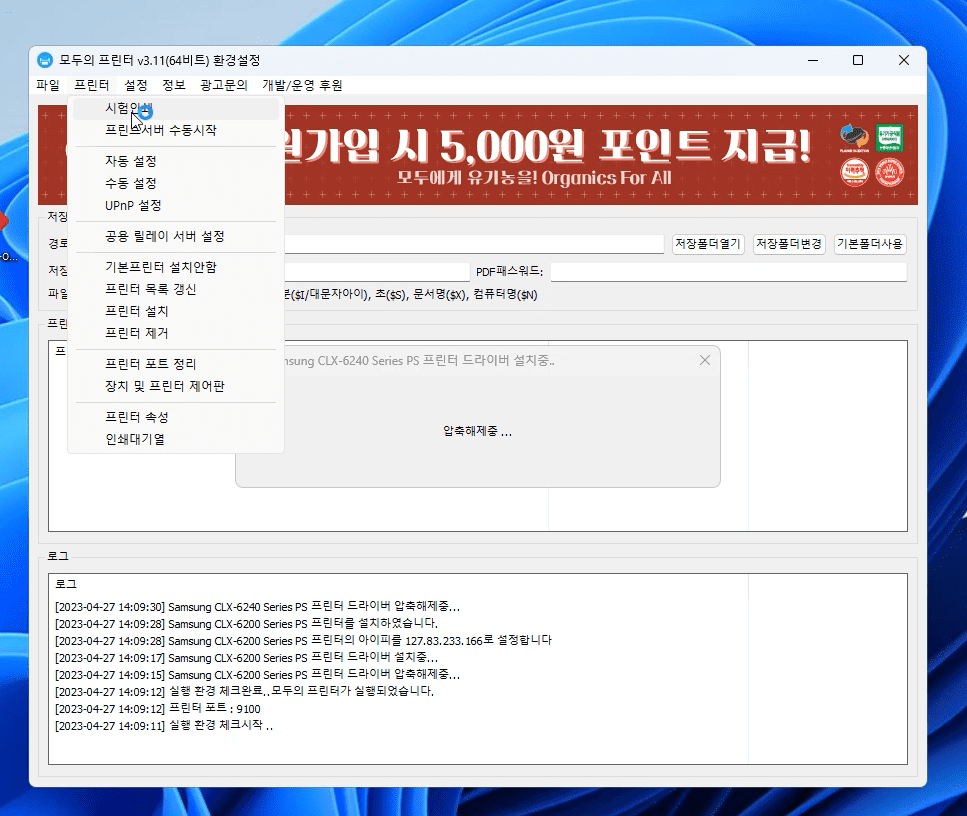Screen dimensions: 967x816
Task: Click the 기본폴더사용 button
Action: click(x=870, y=244)
